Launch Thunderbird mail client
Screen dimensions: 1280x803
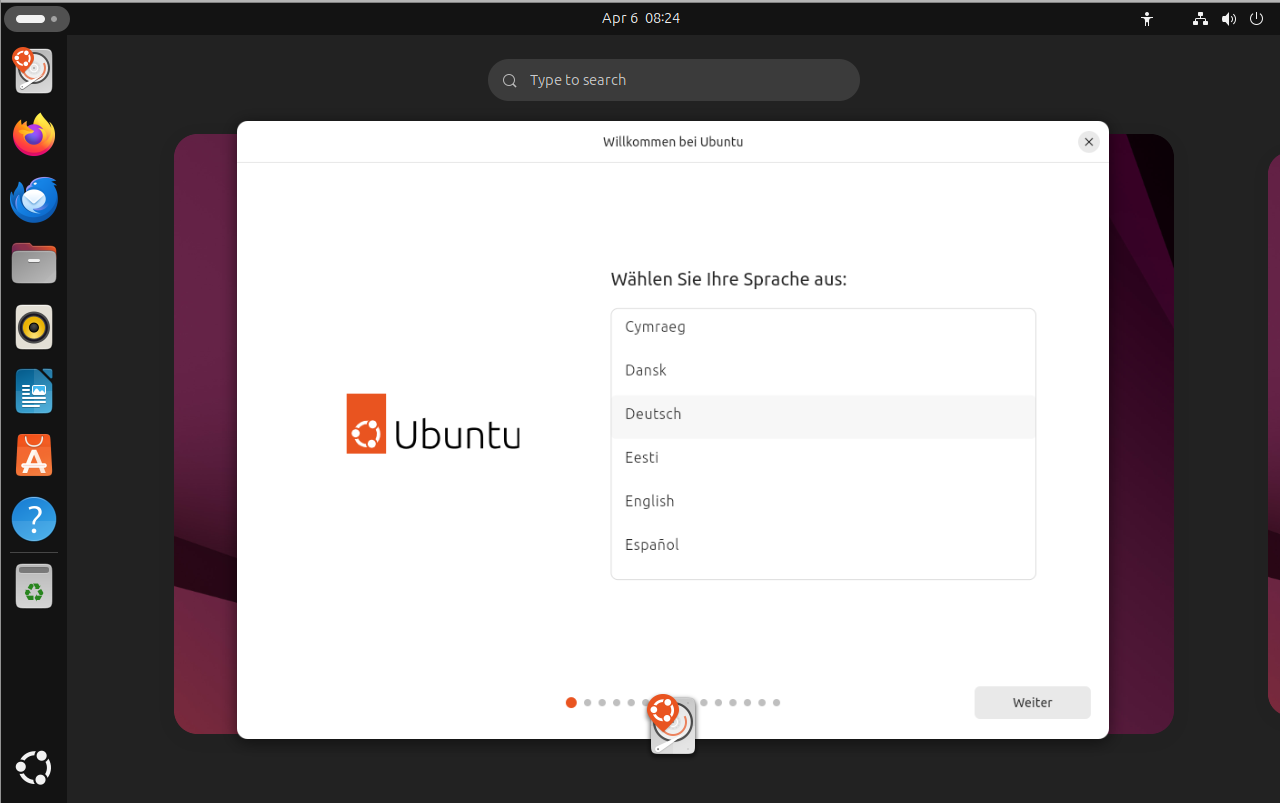pos(34,200)
